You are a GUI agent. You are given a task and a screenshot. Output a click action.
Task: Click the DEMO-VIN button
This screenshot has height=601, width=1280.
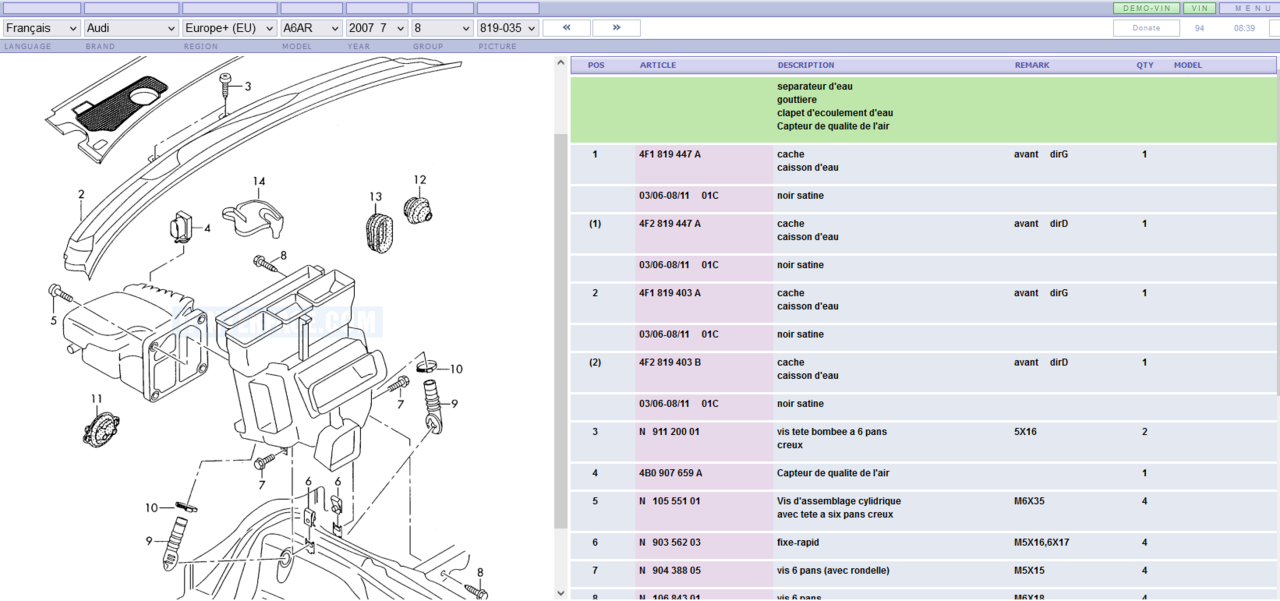point(1146,8)
